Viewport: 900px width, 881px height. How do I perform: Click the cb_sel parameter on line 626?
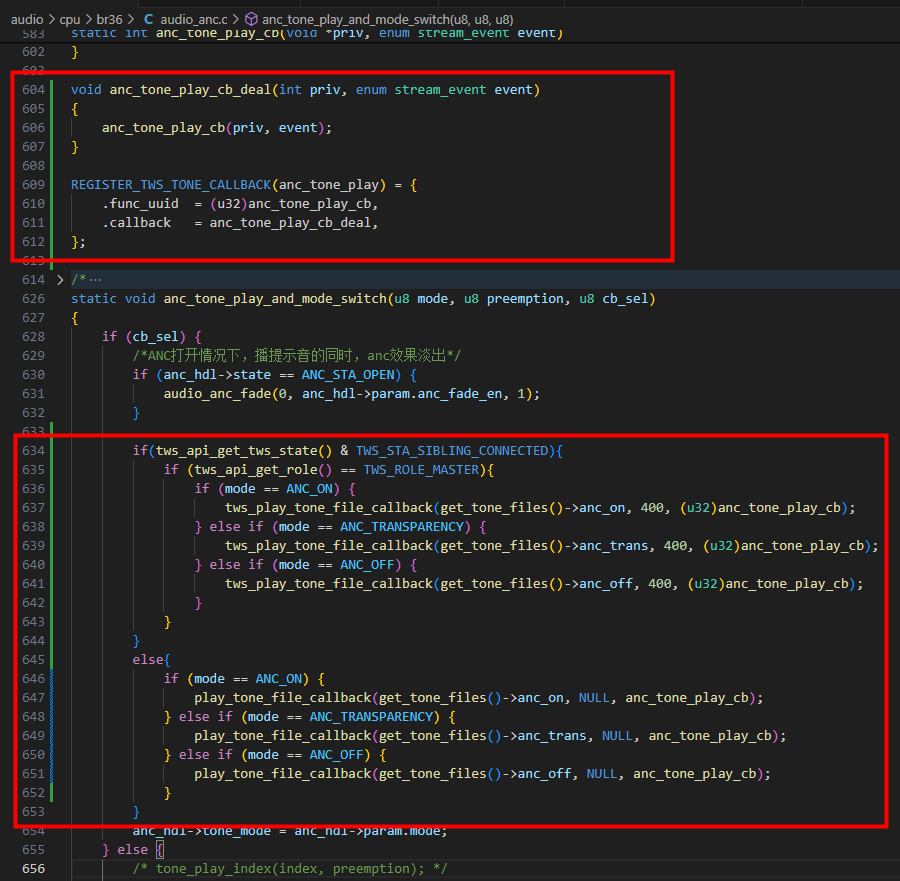[x=625, y=298]
